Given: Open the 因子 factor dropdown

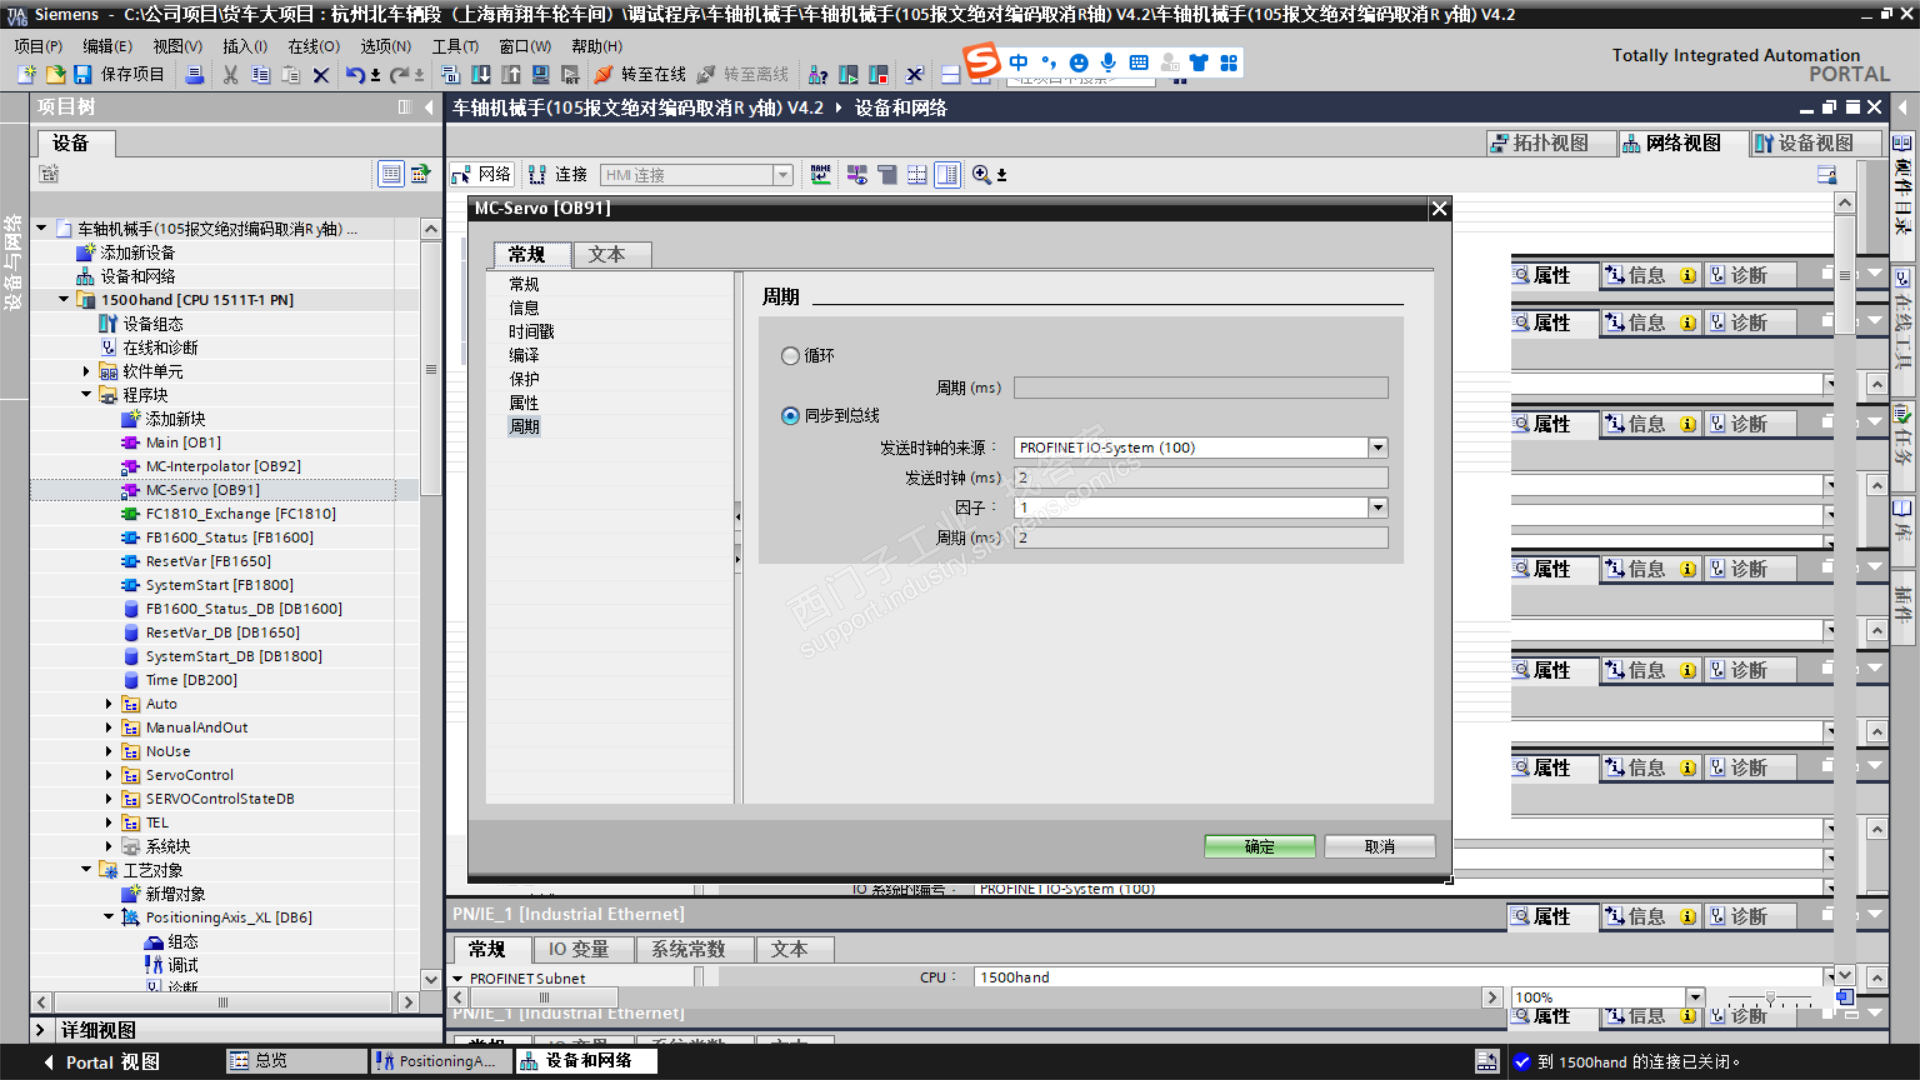Looking at the screenshot, I should tap(1378, 508).
